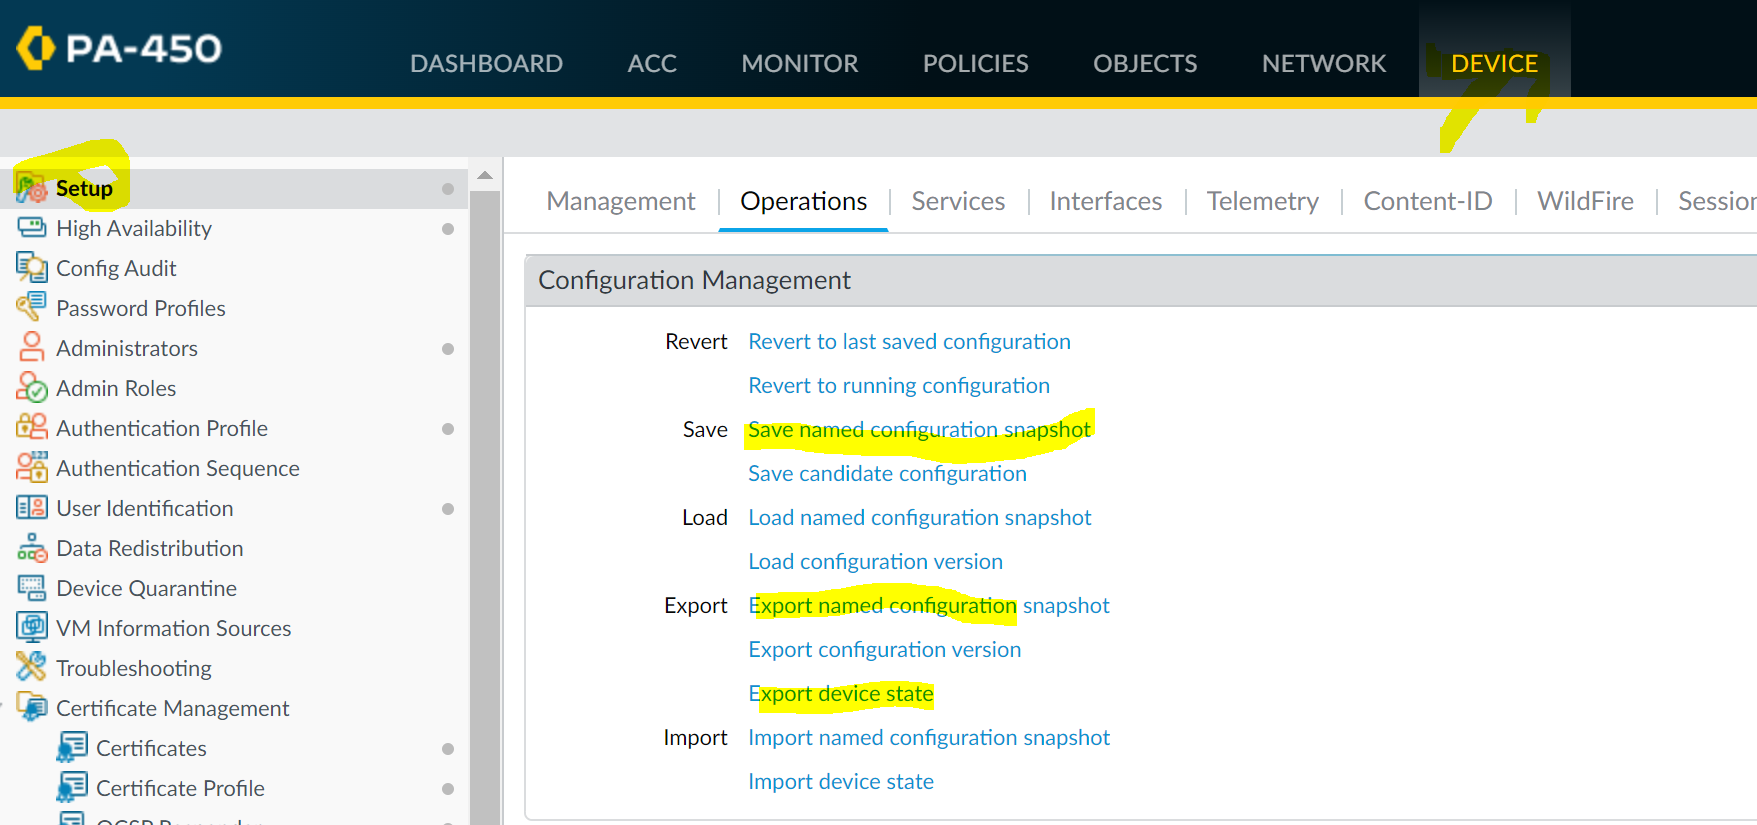Select VM Information Sources
This screenshot has height=825, width=1757.
pos(174,628)
